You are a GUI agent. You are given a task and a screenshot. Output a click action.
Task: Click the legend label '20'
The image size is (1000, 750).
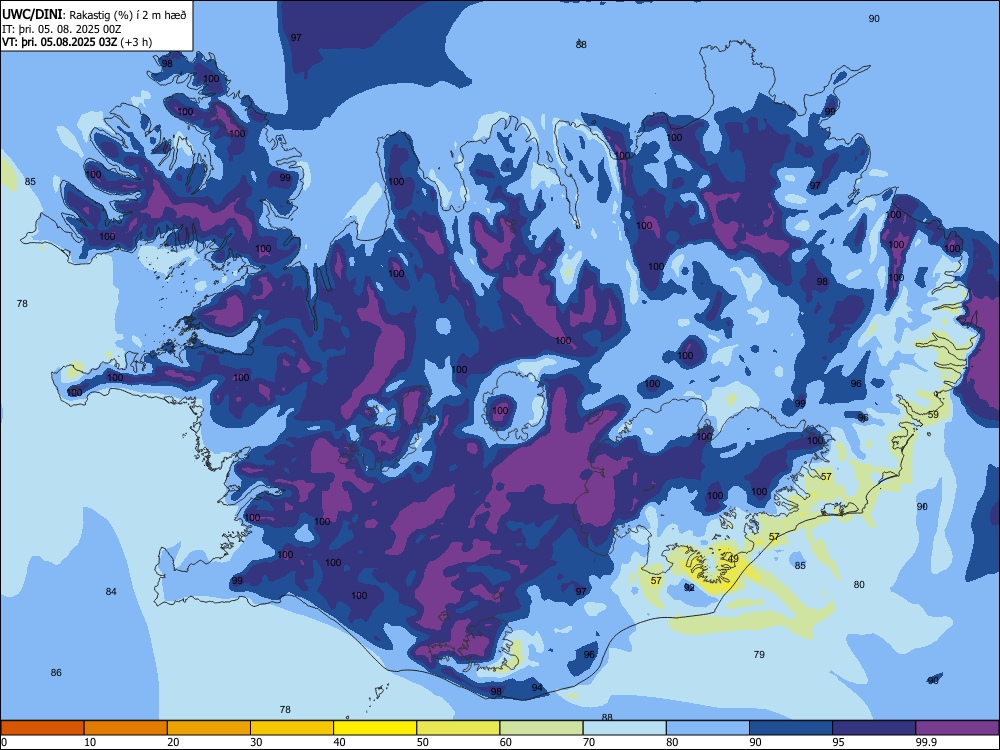point(173,742)
